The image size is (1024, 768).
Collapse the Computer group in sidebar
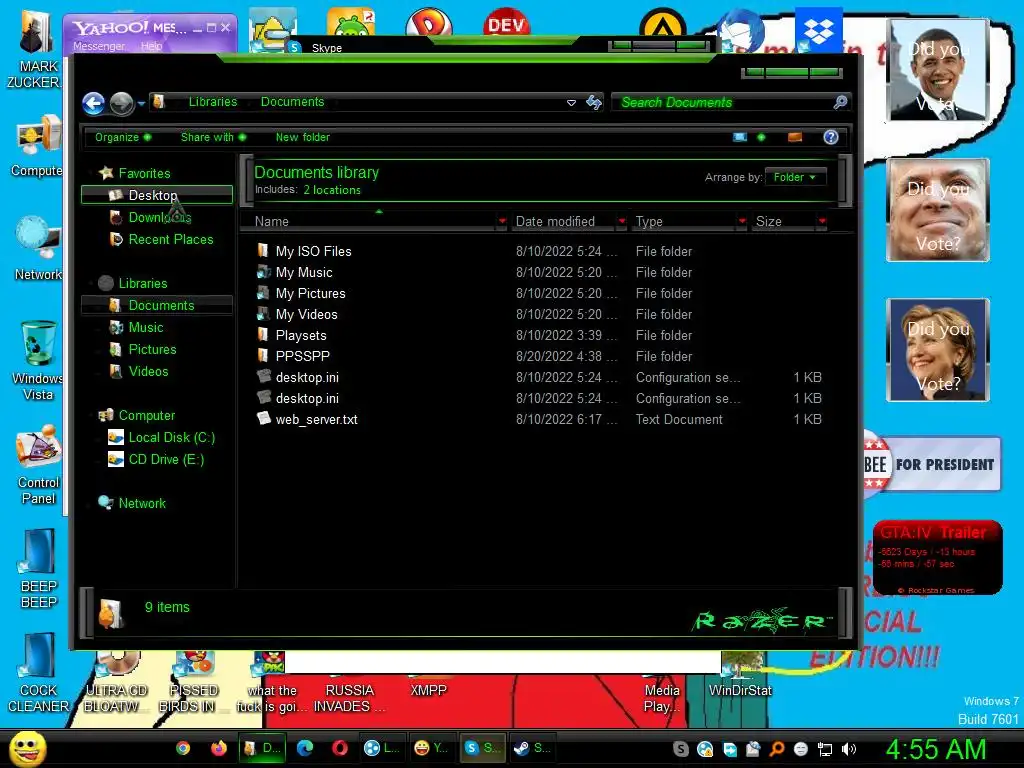tap(90, 415)
